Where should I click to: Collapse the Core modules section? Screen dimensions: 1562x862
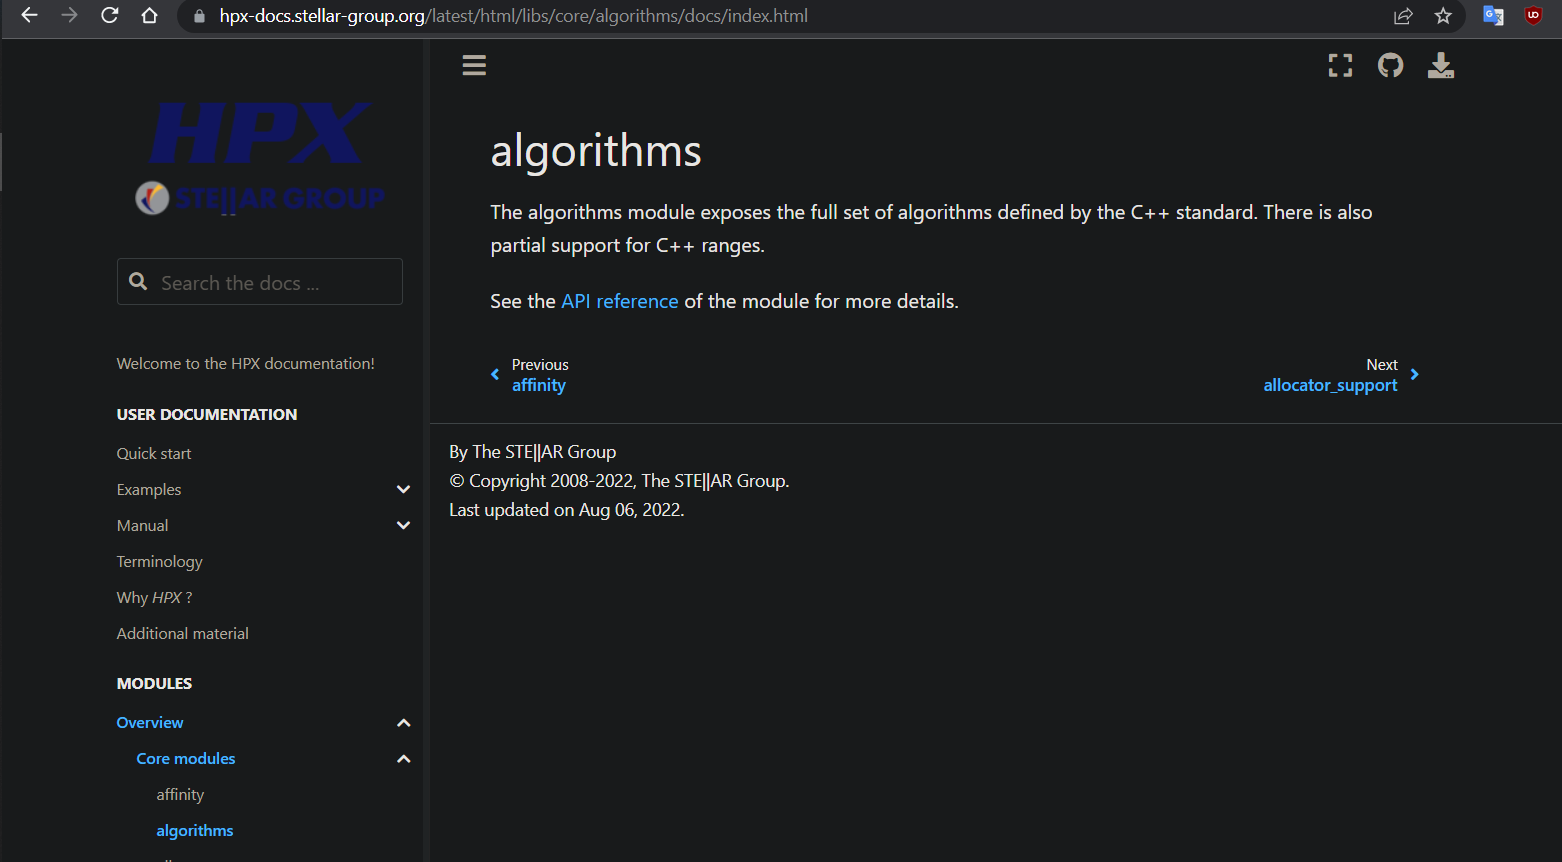(403, 758)
